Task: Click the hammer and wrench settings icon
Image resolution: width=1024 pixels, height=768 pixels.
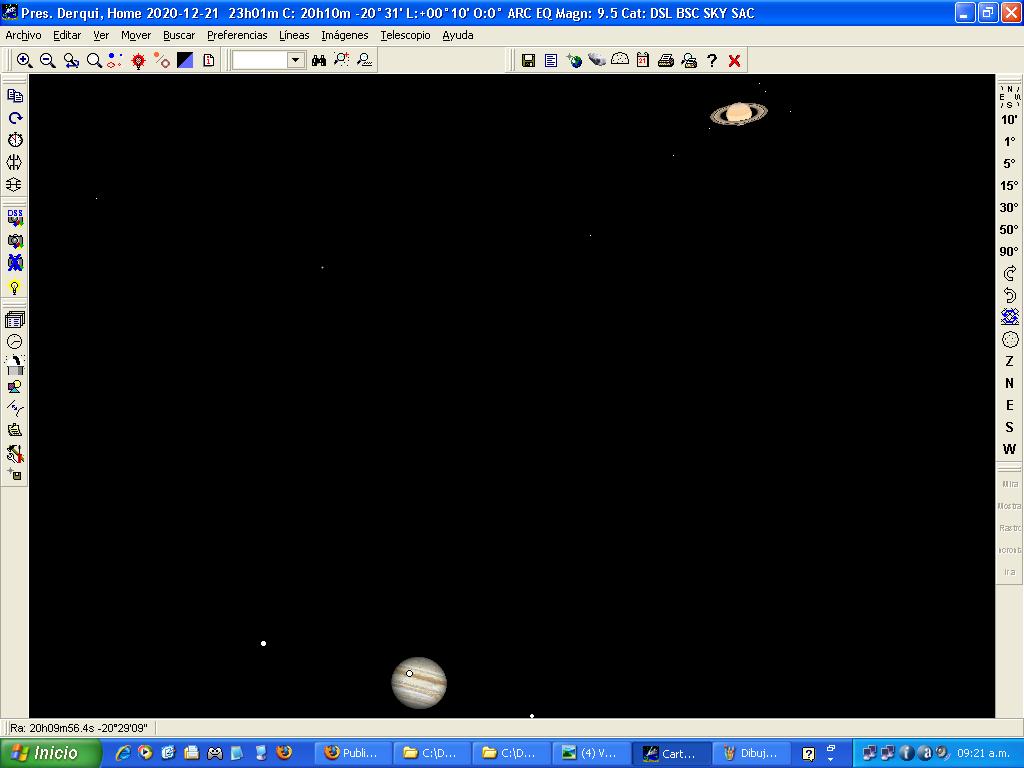Action: [14, 453]
